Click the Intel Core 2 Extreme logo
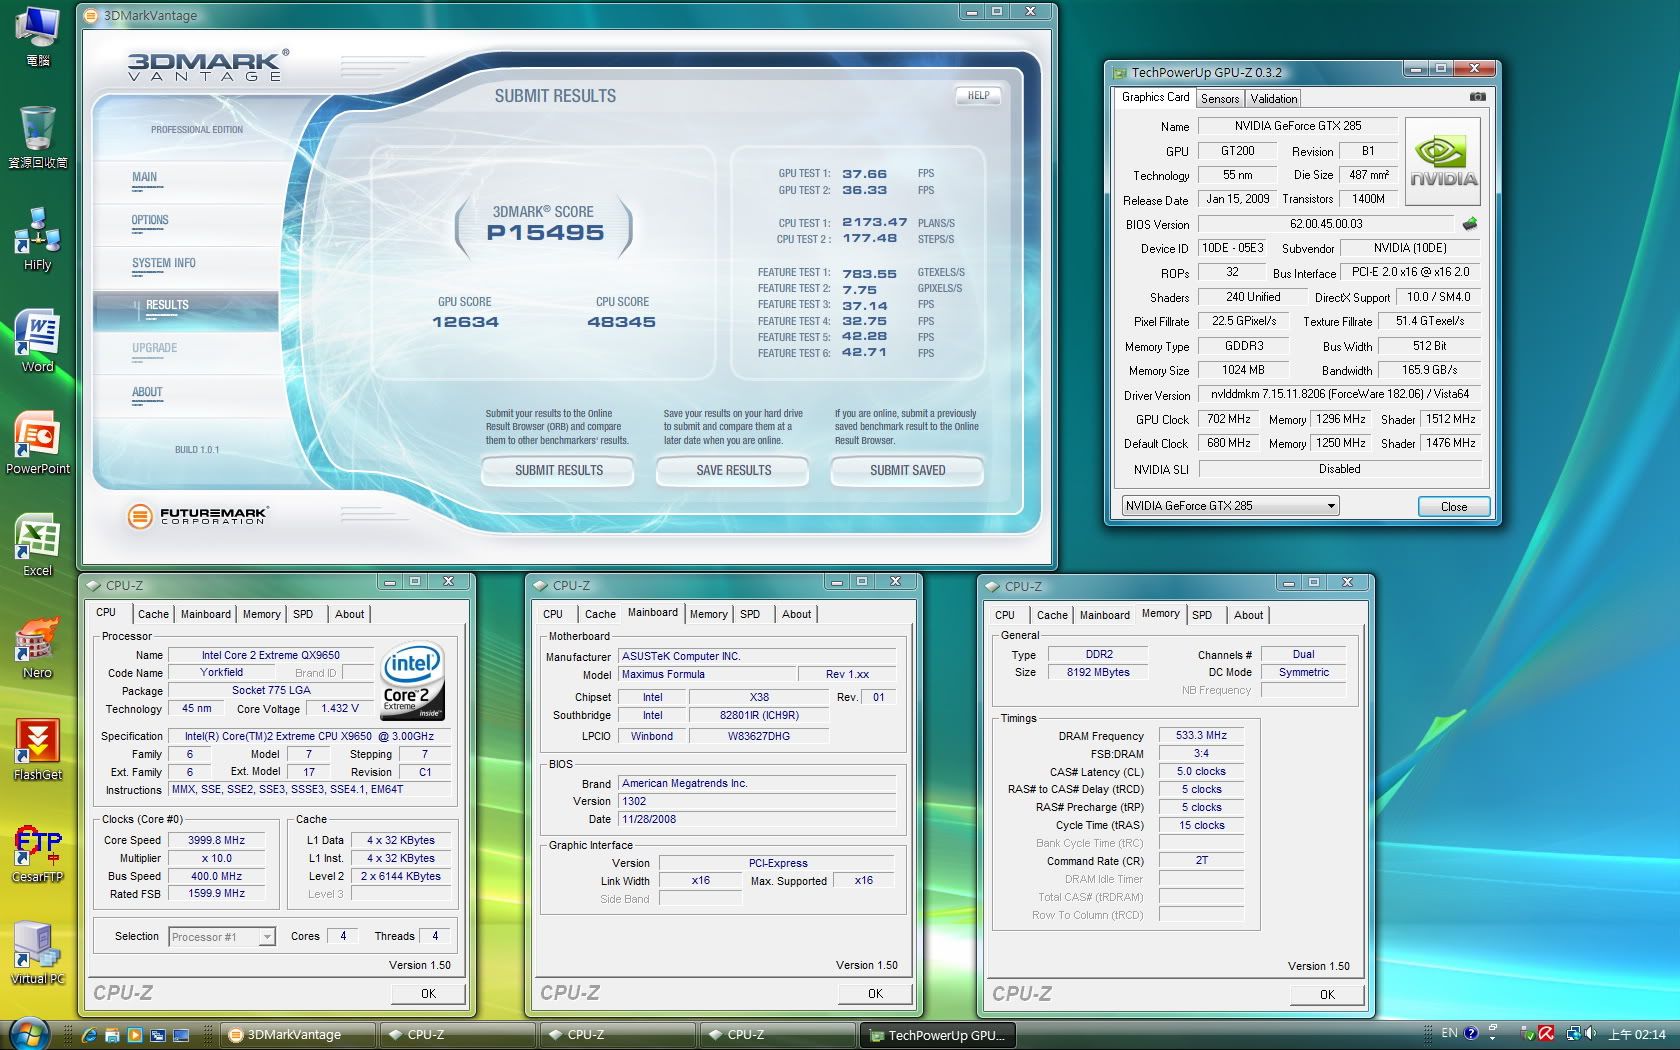Screen dimensions: 1680x1050 pos(411,680)
